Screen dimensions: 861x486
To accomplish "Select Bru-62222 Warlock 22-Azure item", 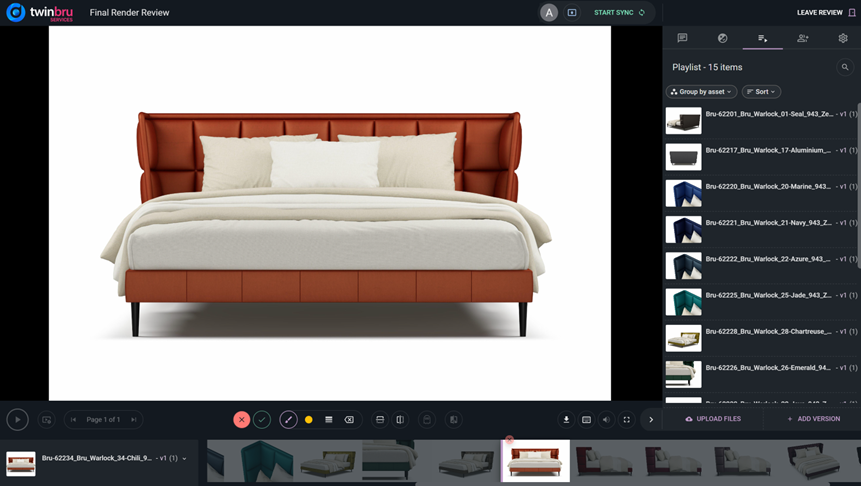I will click(x=761, y=265).
